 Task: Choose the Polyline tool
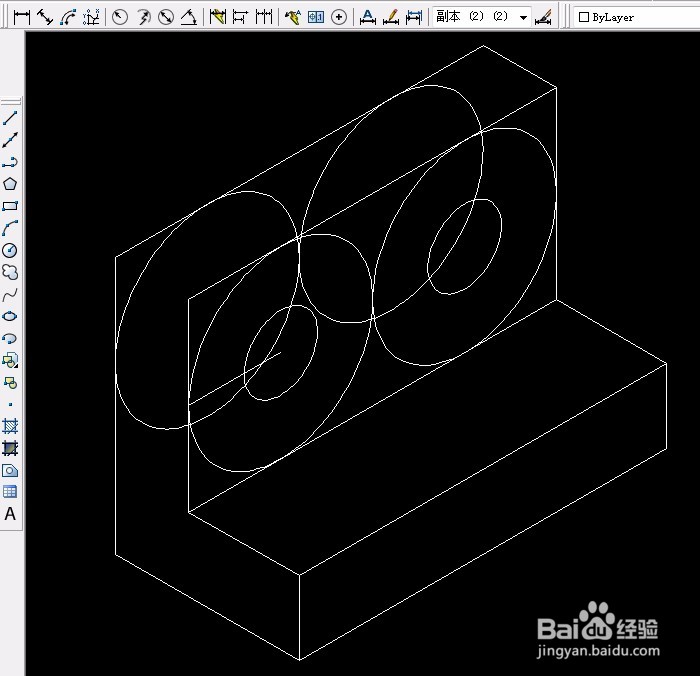[10, 162]
